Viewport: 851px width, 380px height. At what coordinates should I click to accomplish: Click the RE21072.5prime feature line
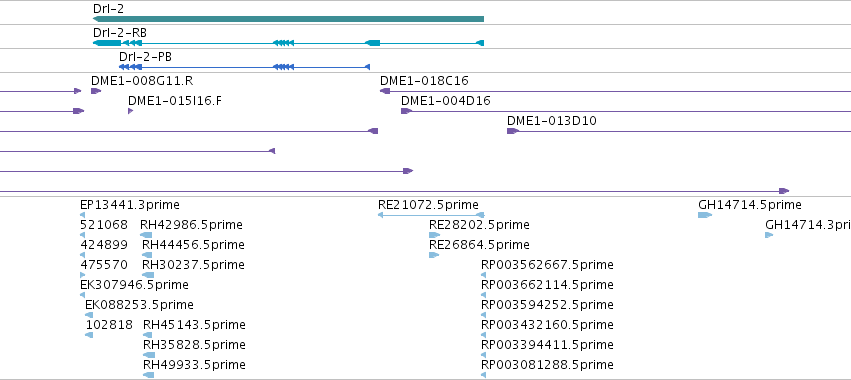pos(431,215)
